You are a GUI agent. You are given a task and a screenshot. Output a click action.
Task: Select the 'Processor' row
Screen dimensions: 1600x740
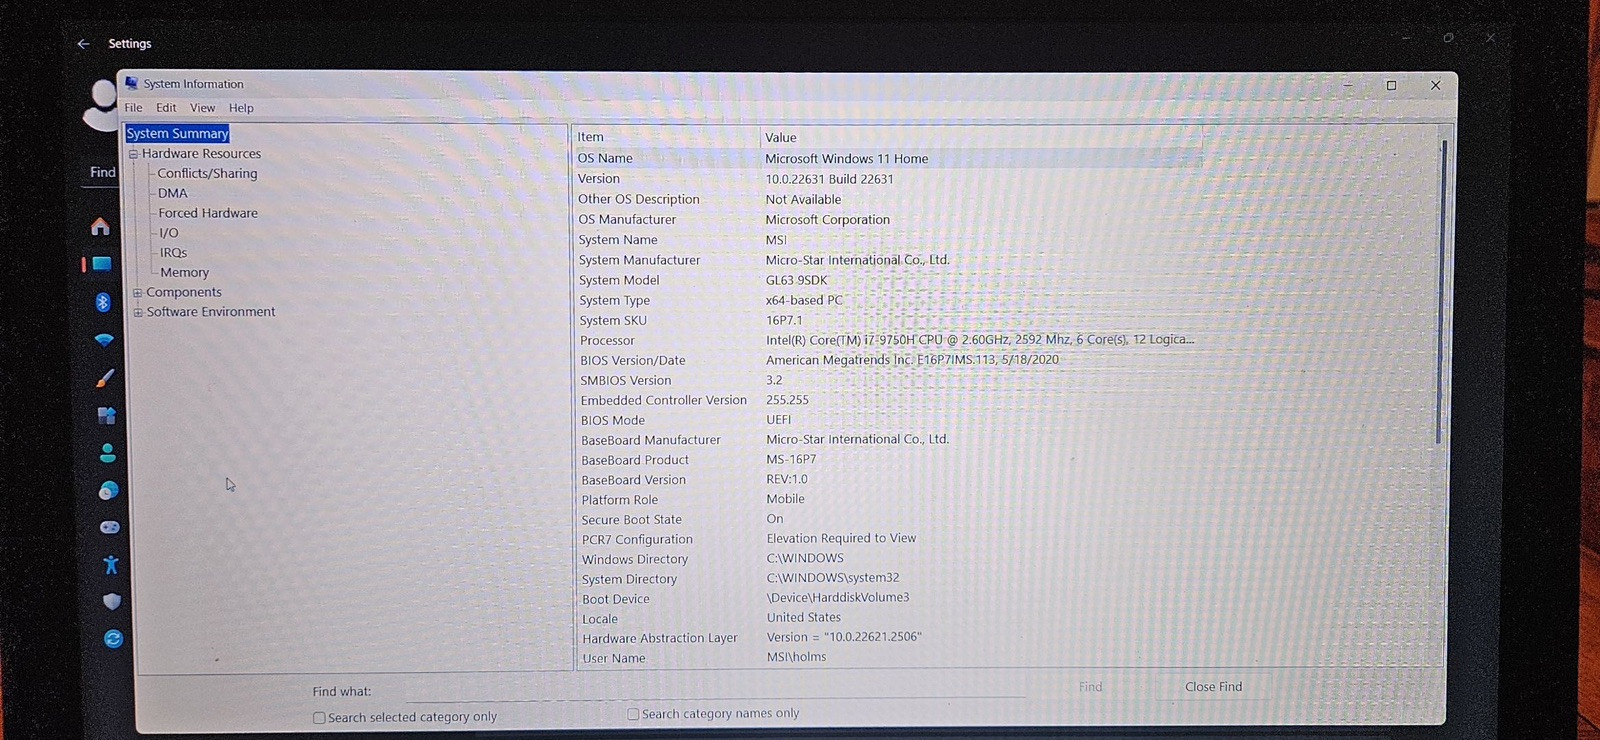(x=888, y=340)
